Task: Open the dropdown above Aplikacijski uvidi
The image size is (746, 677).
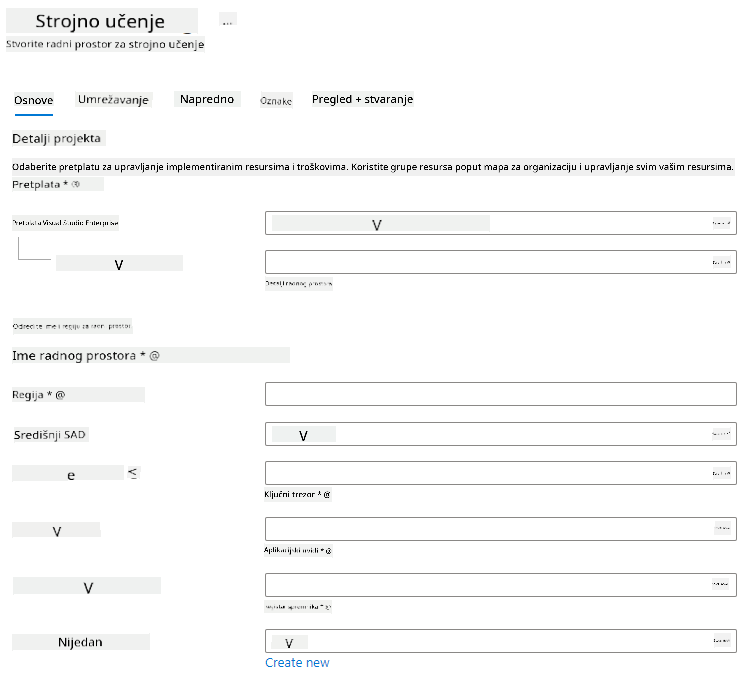Action: 501,529
